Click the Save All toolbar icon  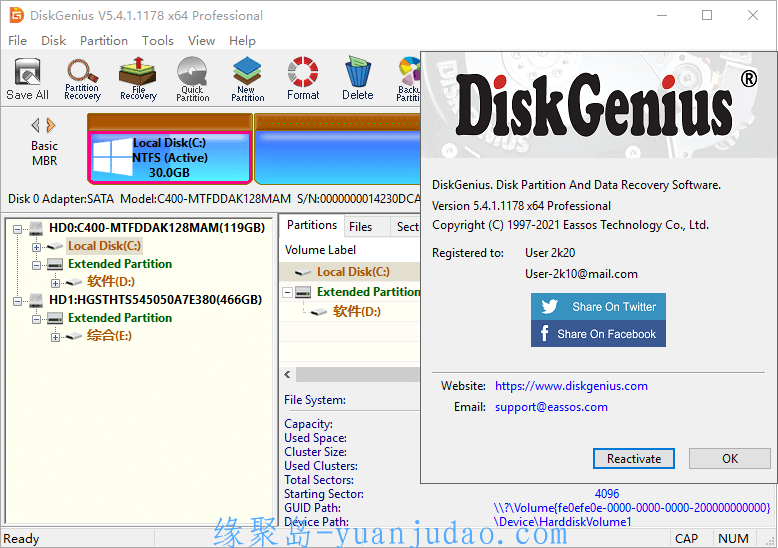[27, 79]
